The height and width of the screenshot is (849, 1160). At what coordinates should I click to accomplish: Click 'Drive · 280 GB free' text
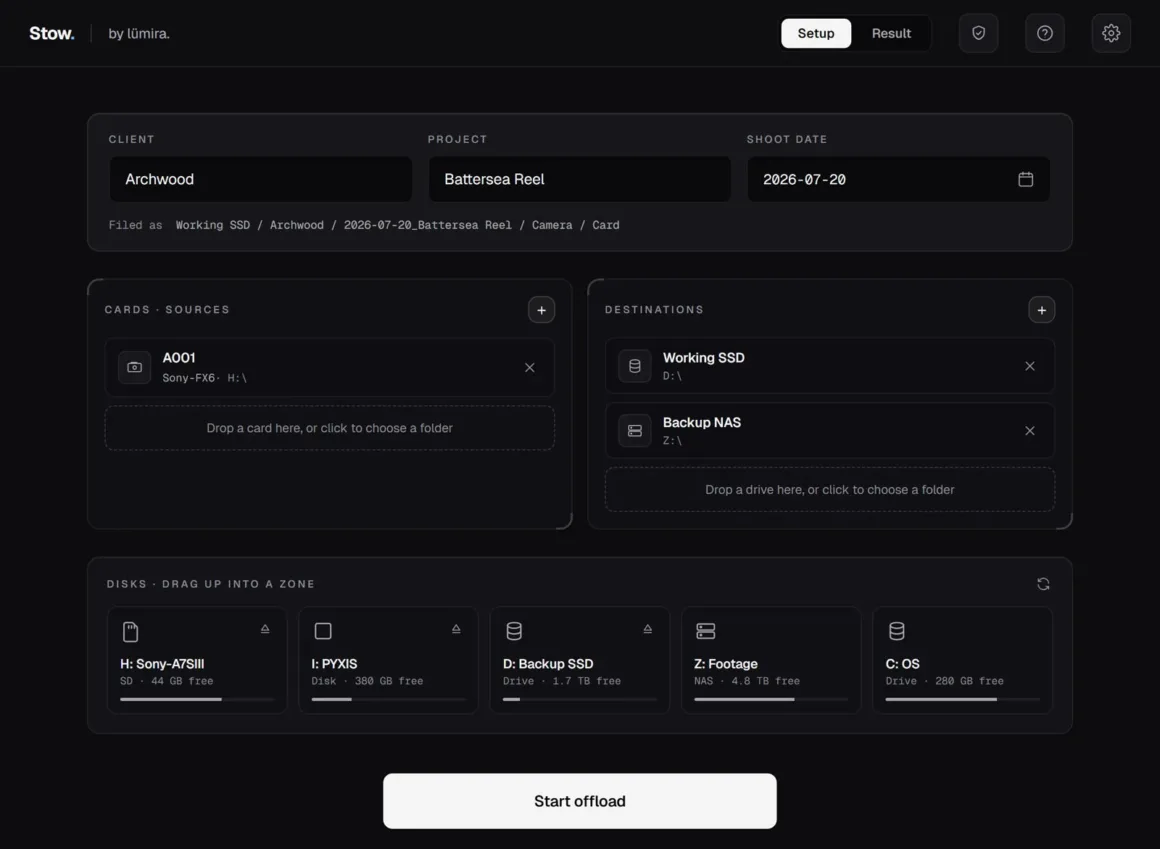click(945, 681)
